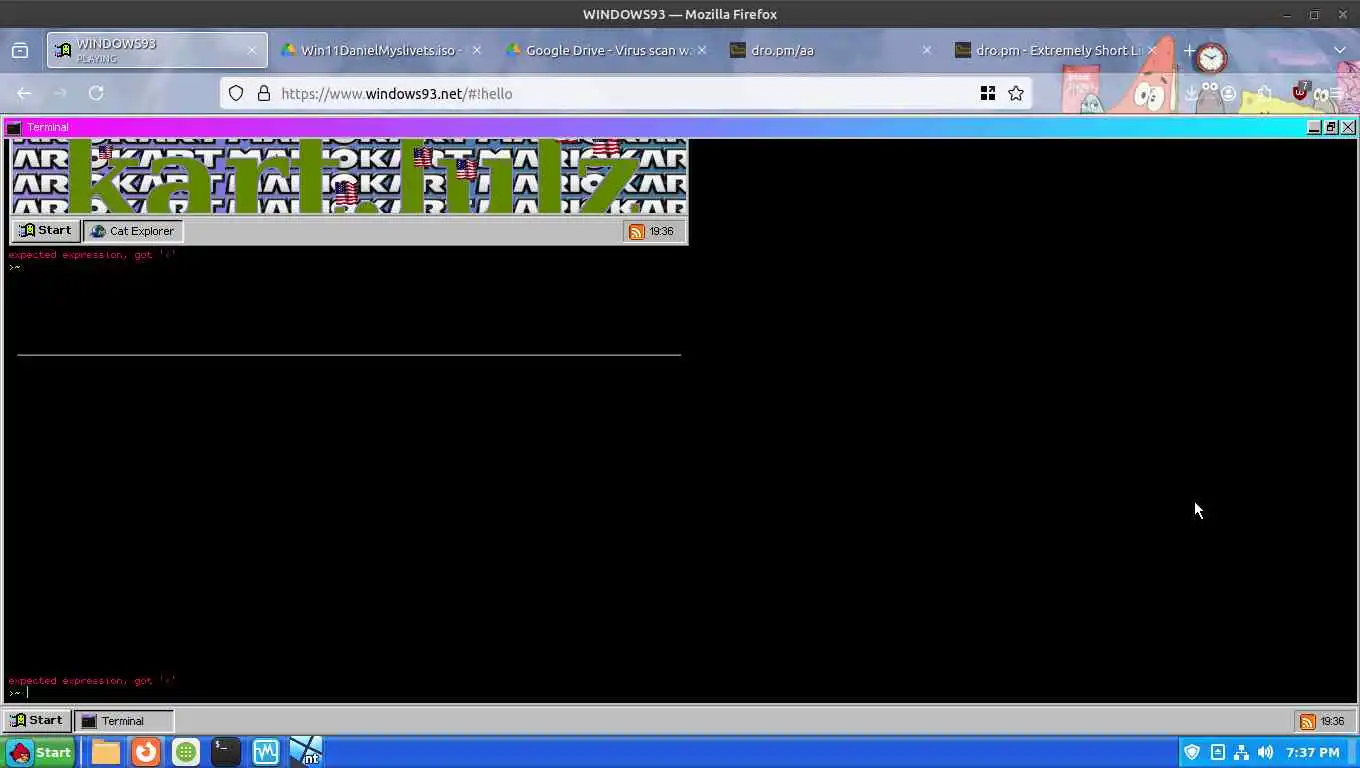Click the security shield icon in the OS system tray
The width and height of the screenshot is (1360, 768).
pos(1192,752)
